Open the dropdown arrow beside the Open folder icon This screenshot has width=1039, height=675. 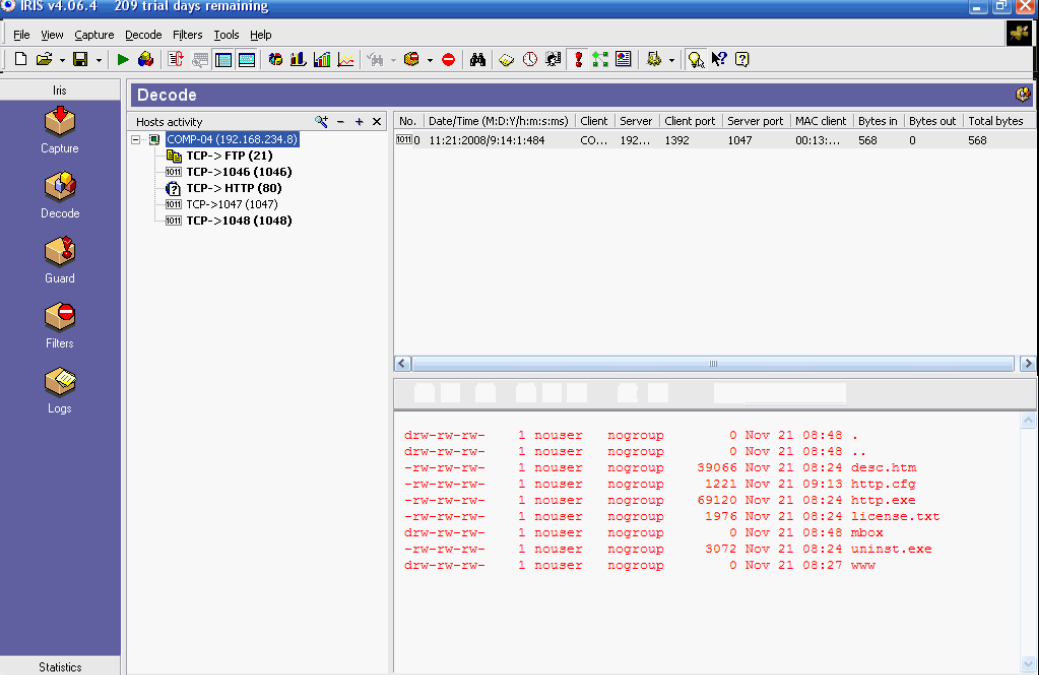(x=62, y=60)
